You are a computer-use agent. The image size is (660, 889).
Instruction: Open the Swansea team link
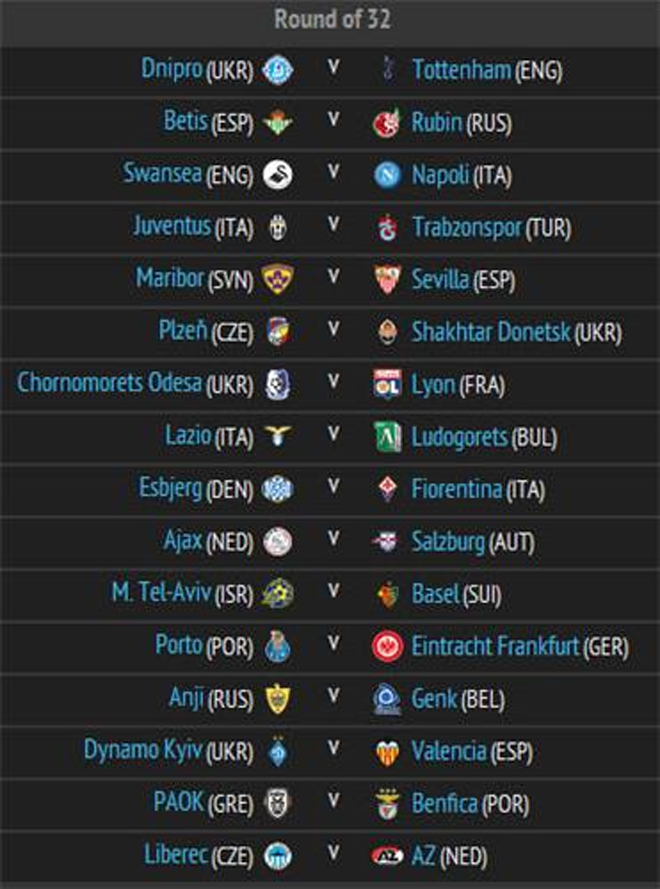click(163, 175)
